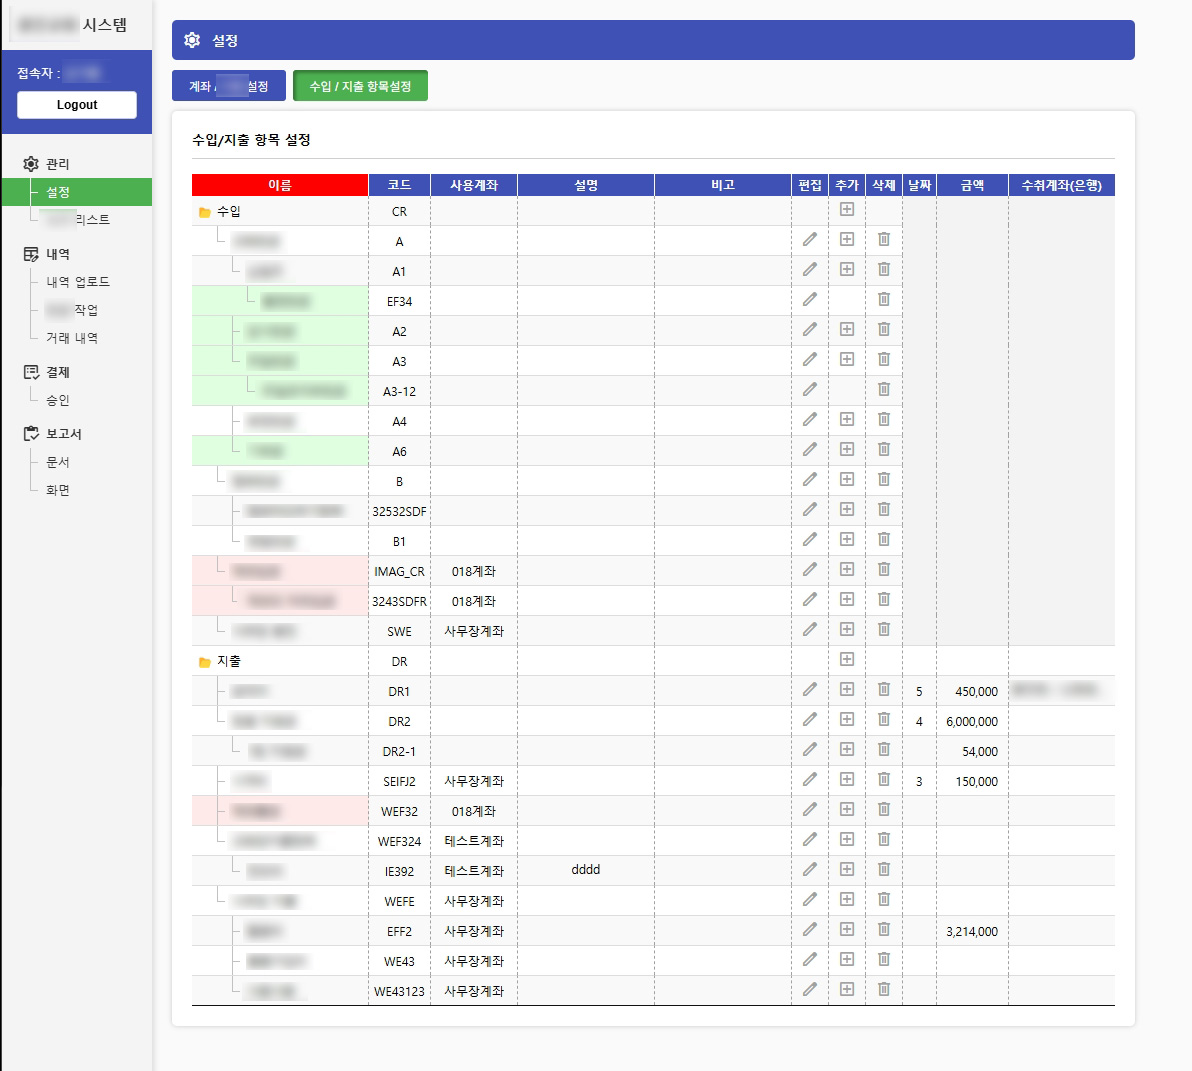Viewport: 1192px width, 1071px height.
Task: Switch to the 수입 / 지출 항목설정 tab
Action: tap(360, 86)
